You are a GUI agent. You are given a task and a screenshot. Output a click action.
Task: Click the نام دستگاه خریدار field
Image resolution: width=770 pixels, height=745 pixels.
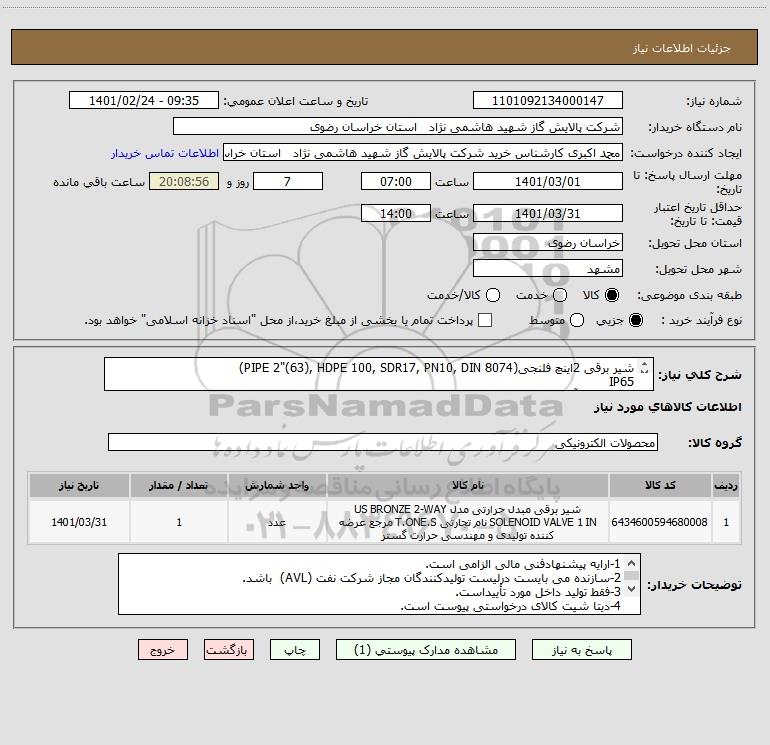click(x=398, y=127)
